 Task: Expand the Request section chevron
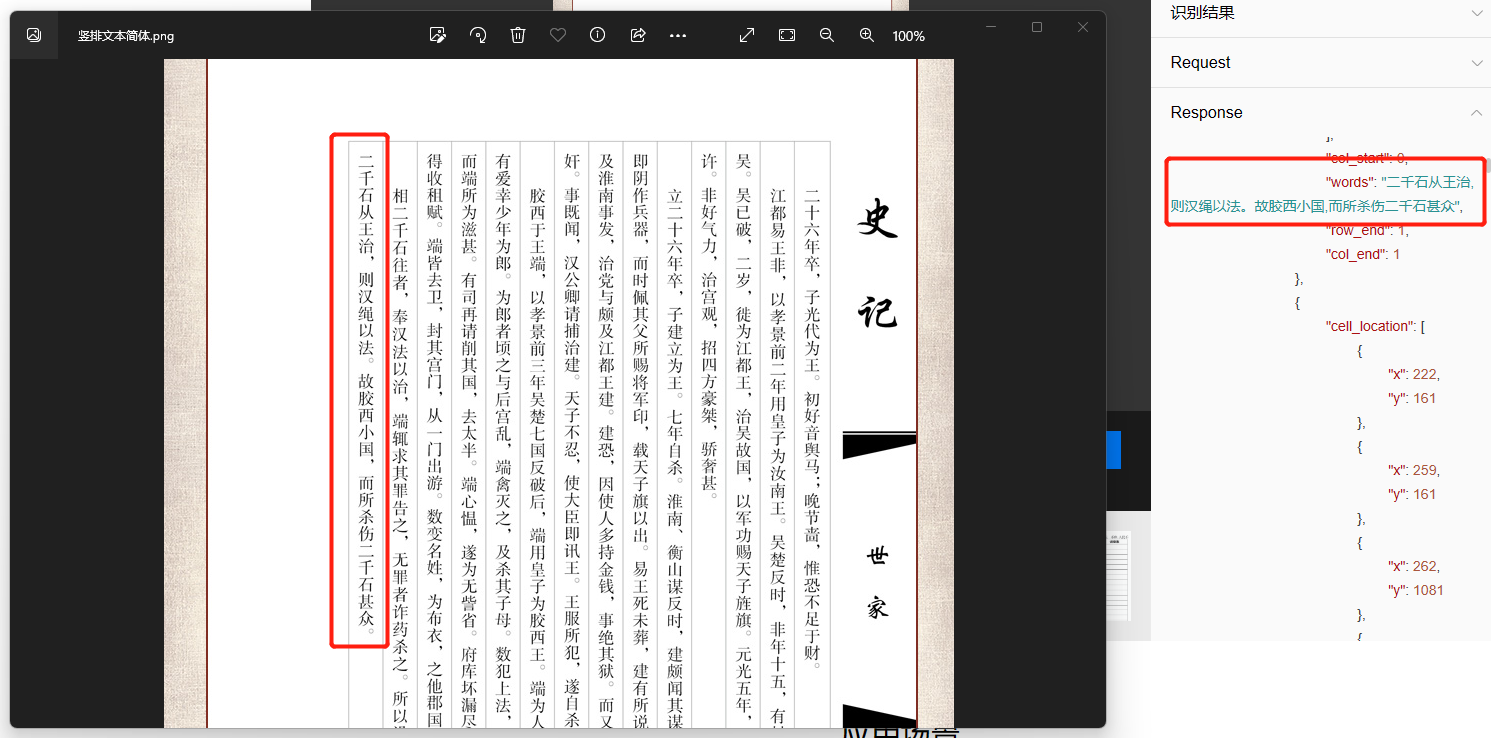(x=1477, y=63)
